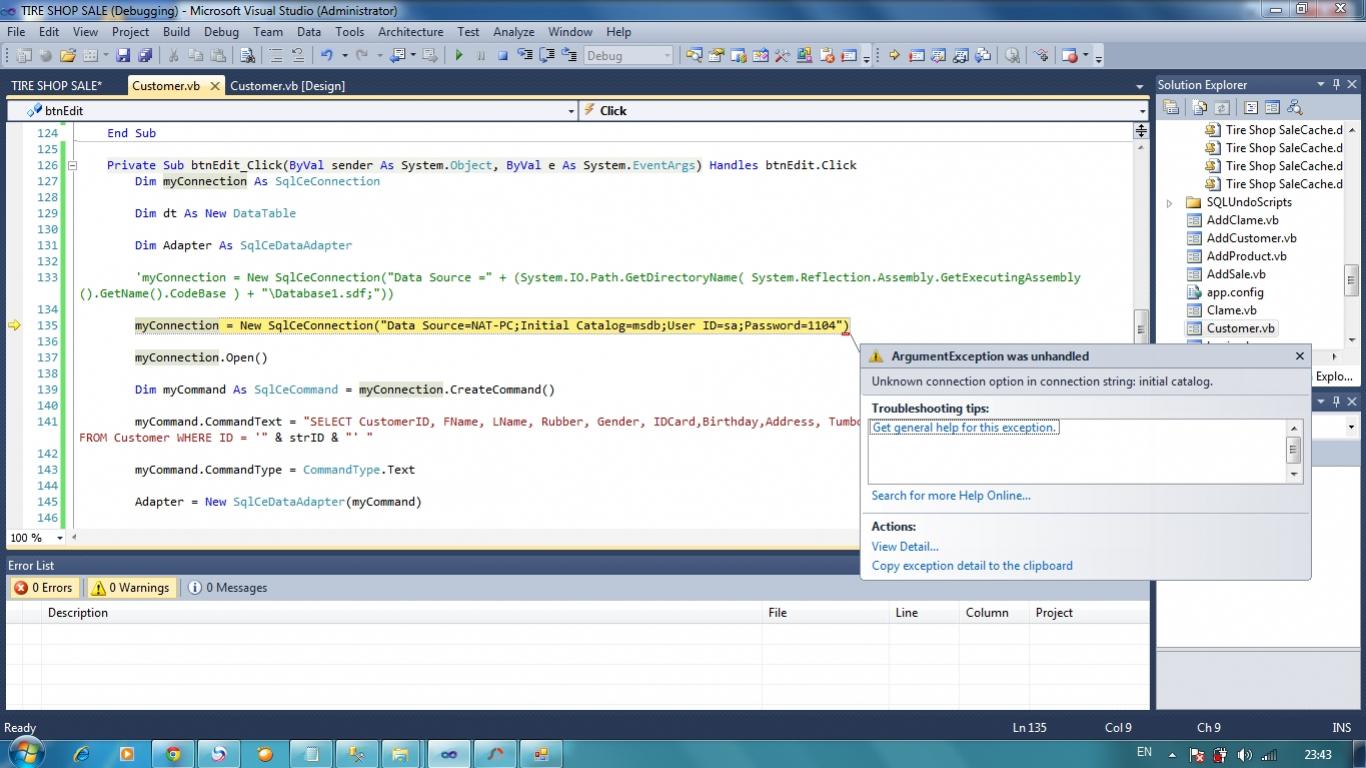Collapse the btnEdit_Click Sub outlining box
Screen dimensions: 1366x768
[x=72, y=165]
